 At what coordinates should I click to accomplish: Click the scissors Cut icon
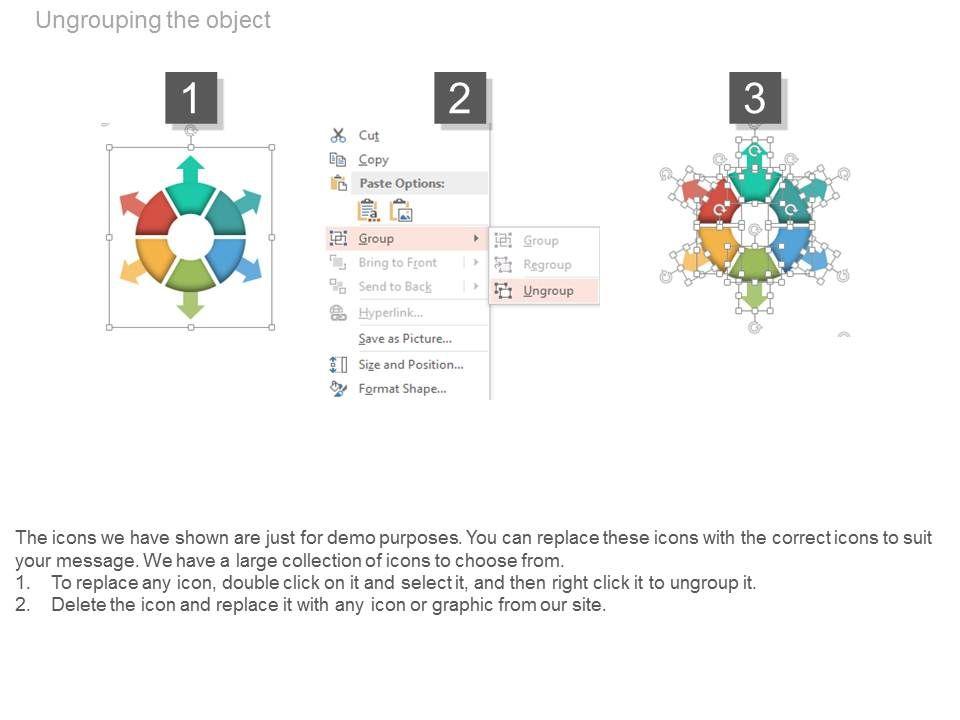point(338,135)
